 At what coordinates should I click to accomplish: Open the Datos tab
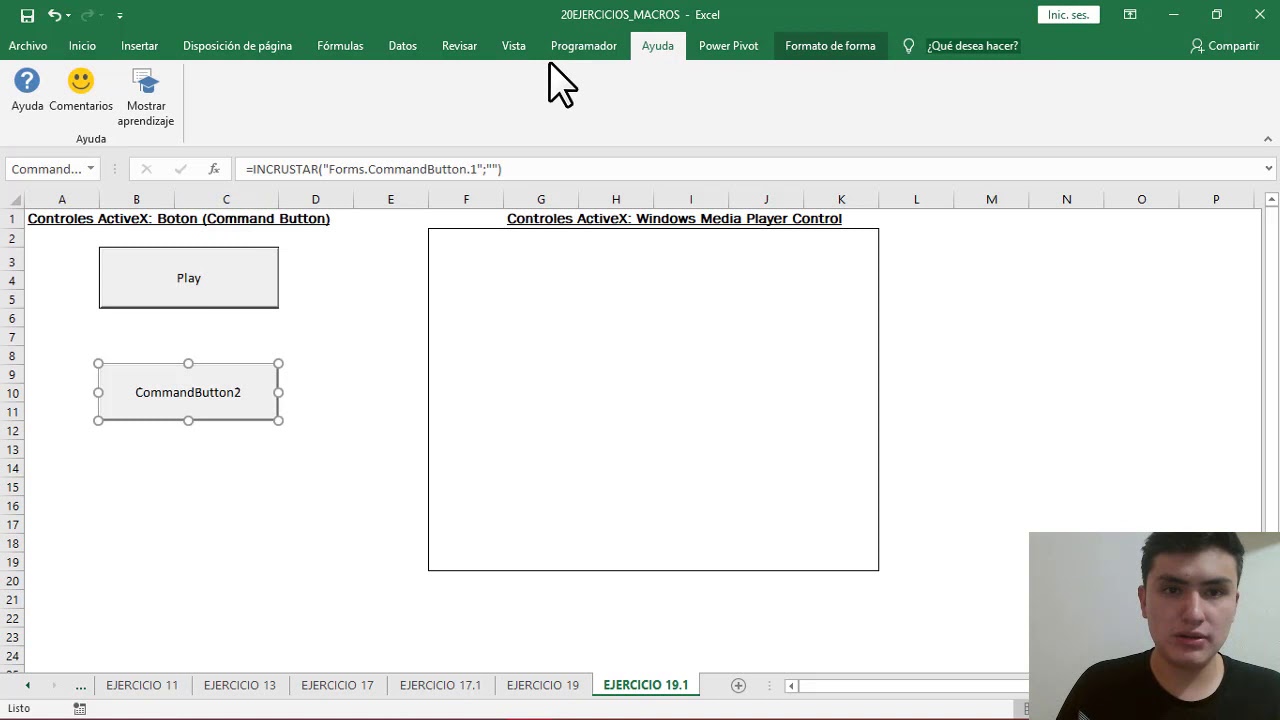pyautogui.click(x=402, y=46)
